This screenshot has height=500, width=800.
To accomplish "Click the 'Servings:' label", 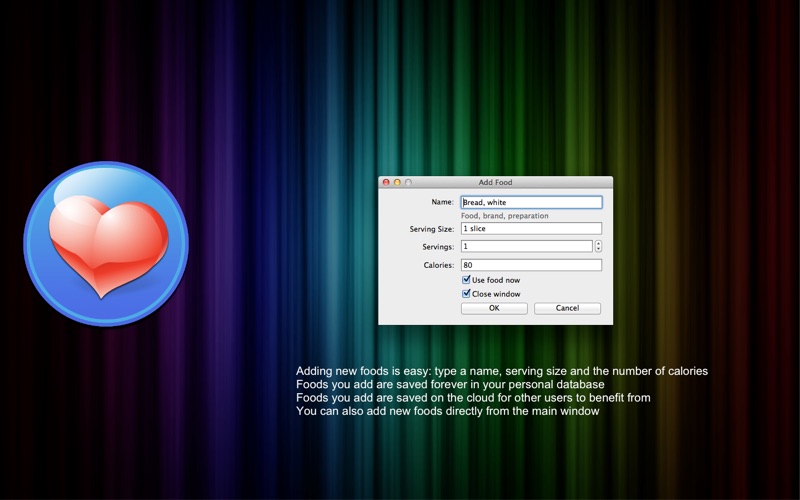I will tap(438, 247).
